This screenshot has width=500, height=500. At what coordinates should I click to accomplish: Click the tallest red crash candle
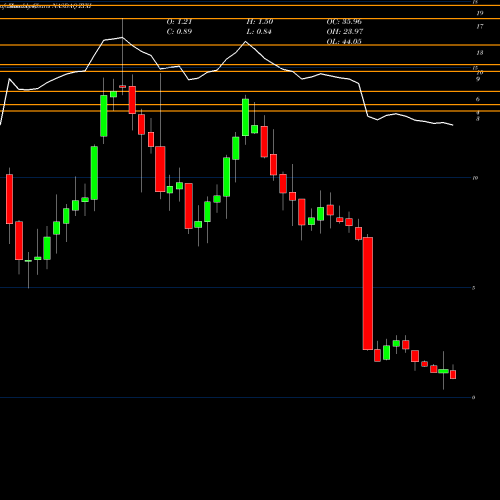[368, 293]
